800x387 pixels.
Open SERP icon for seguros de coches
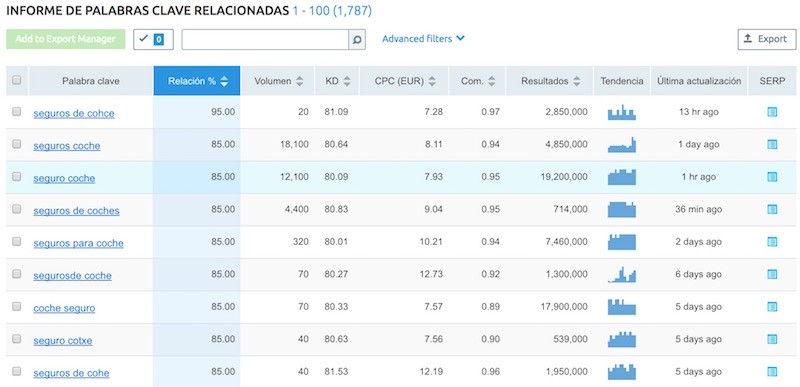772,210
